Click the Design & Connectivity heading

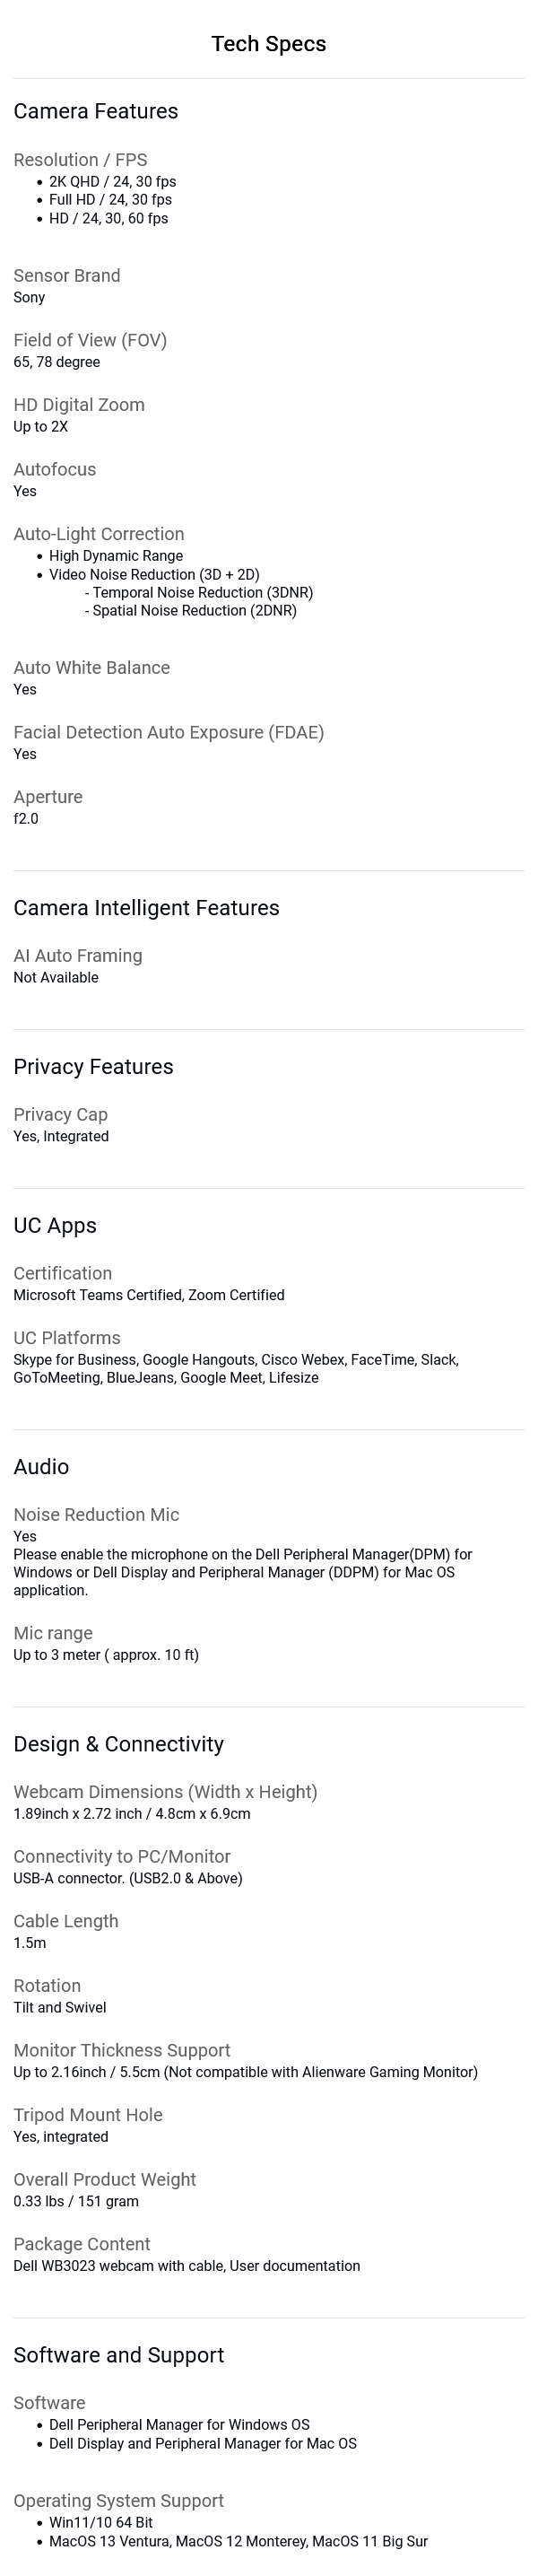click(x=119, y=1744)
